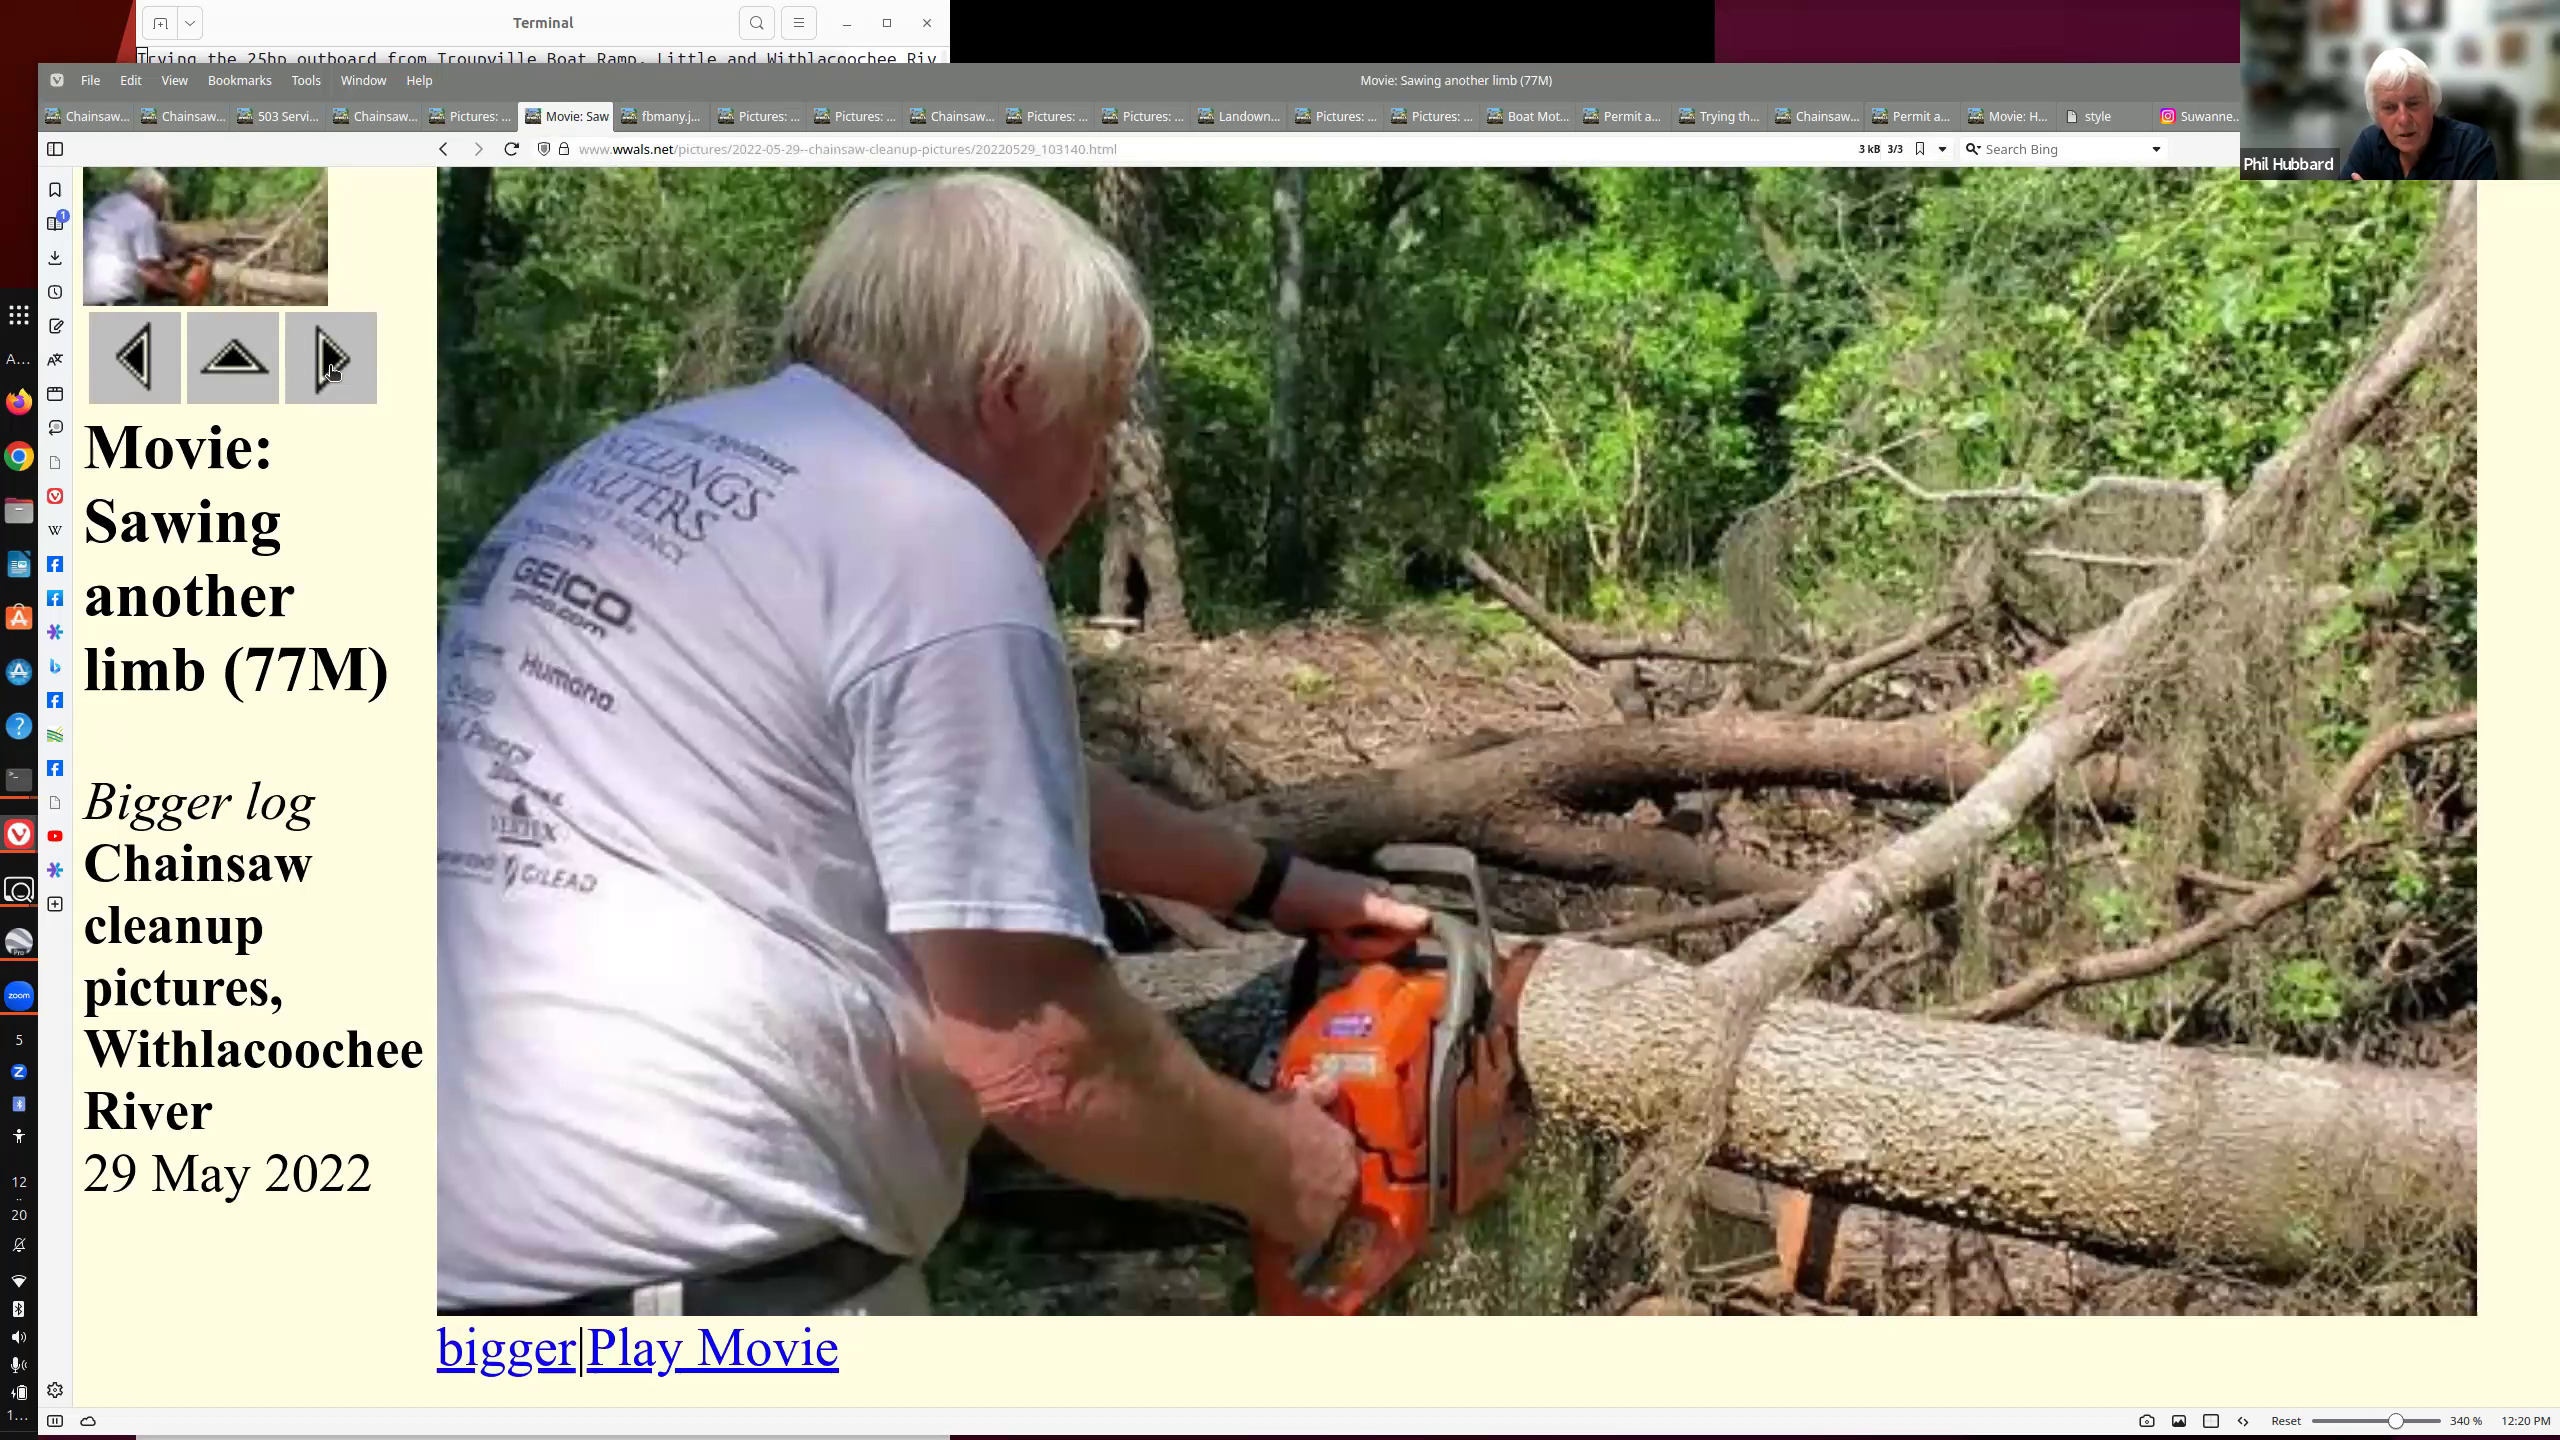Viewport: 2560px width, 1440px height.
Task: Open the Bing web panel
Action: (x=55, y=666)
